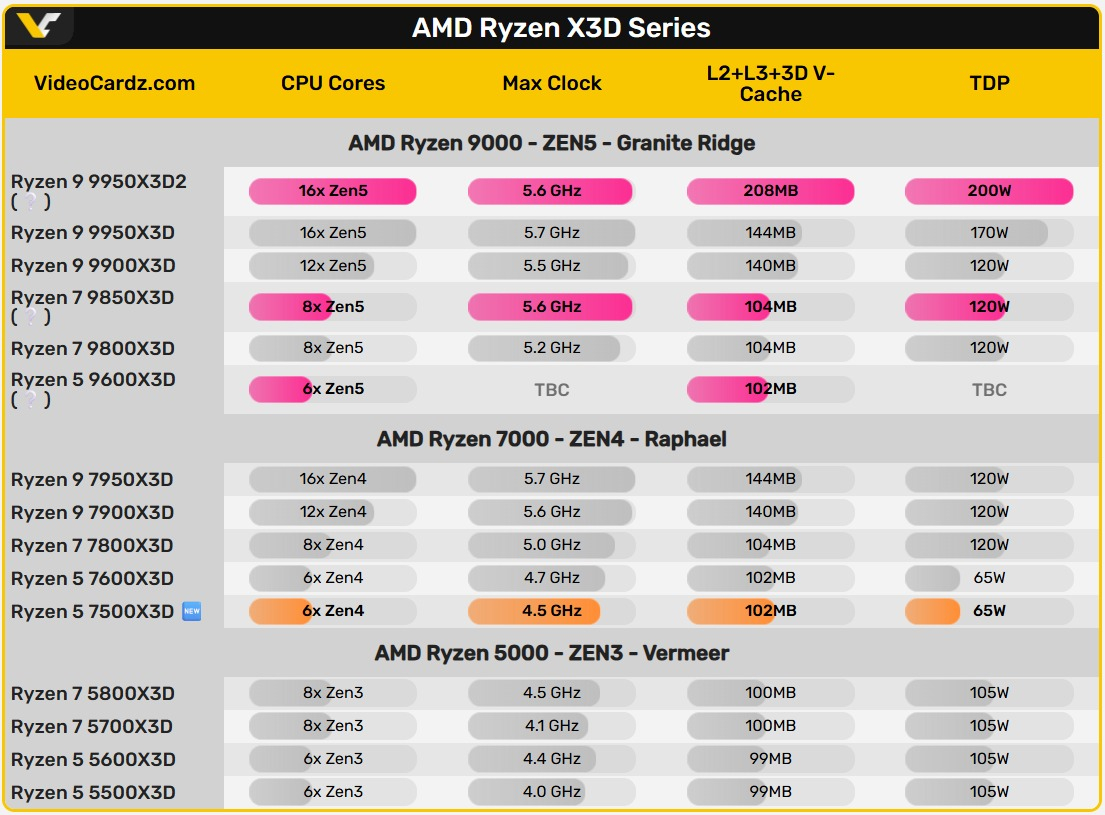Click the Ryzen 9000 ZEN5 Granite Ridge section heading
The width and height of the screenshot is (1105, 815).
coord(552,143)
